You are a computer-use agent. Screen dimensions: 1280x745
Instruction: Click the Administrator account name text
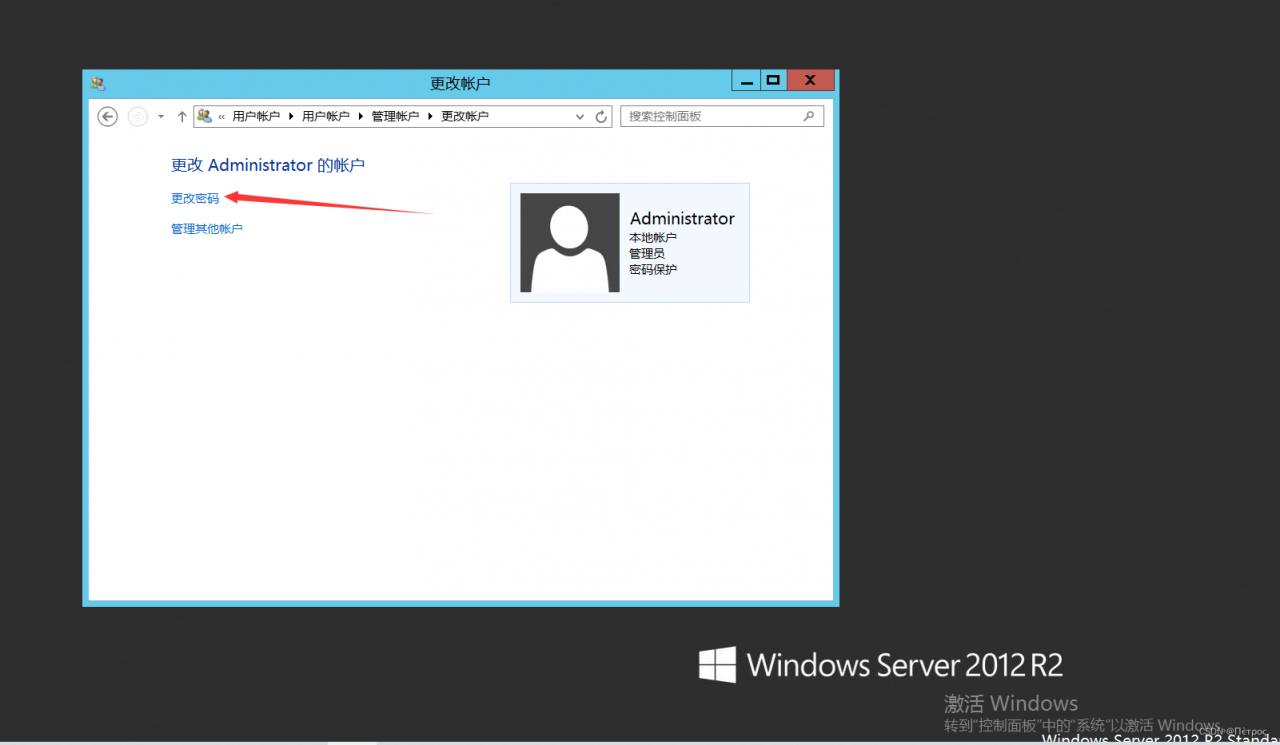pyautogui.click(x=682, y=219)
